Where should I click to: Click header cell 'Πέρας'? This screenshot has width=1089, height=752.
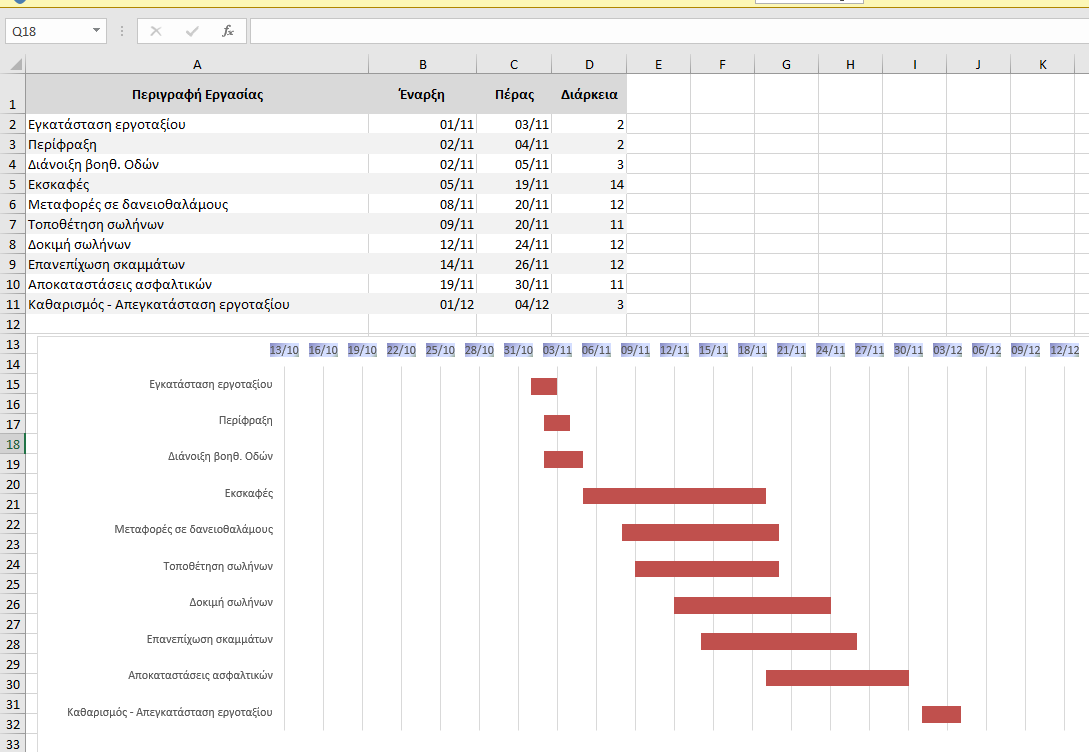coord(514,94)
